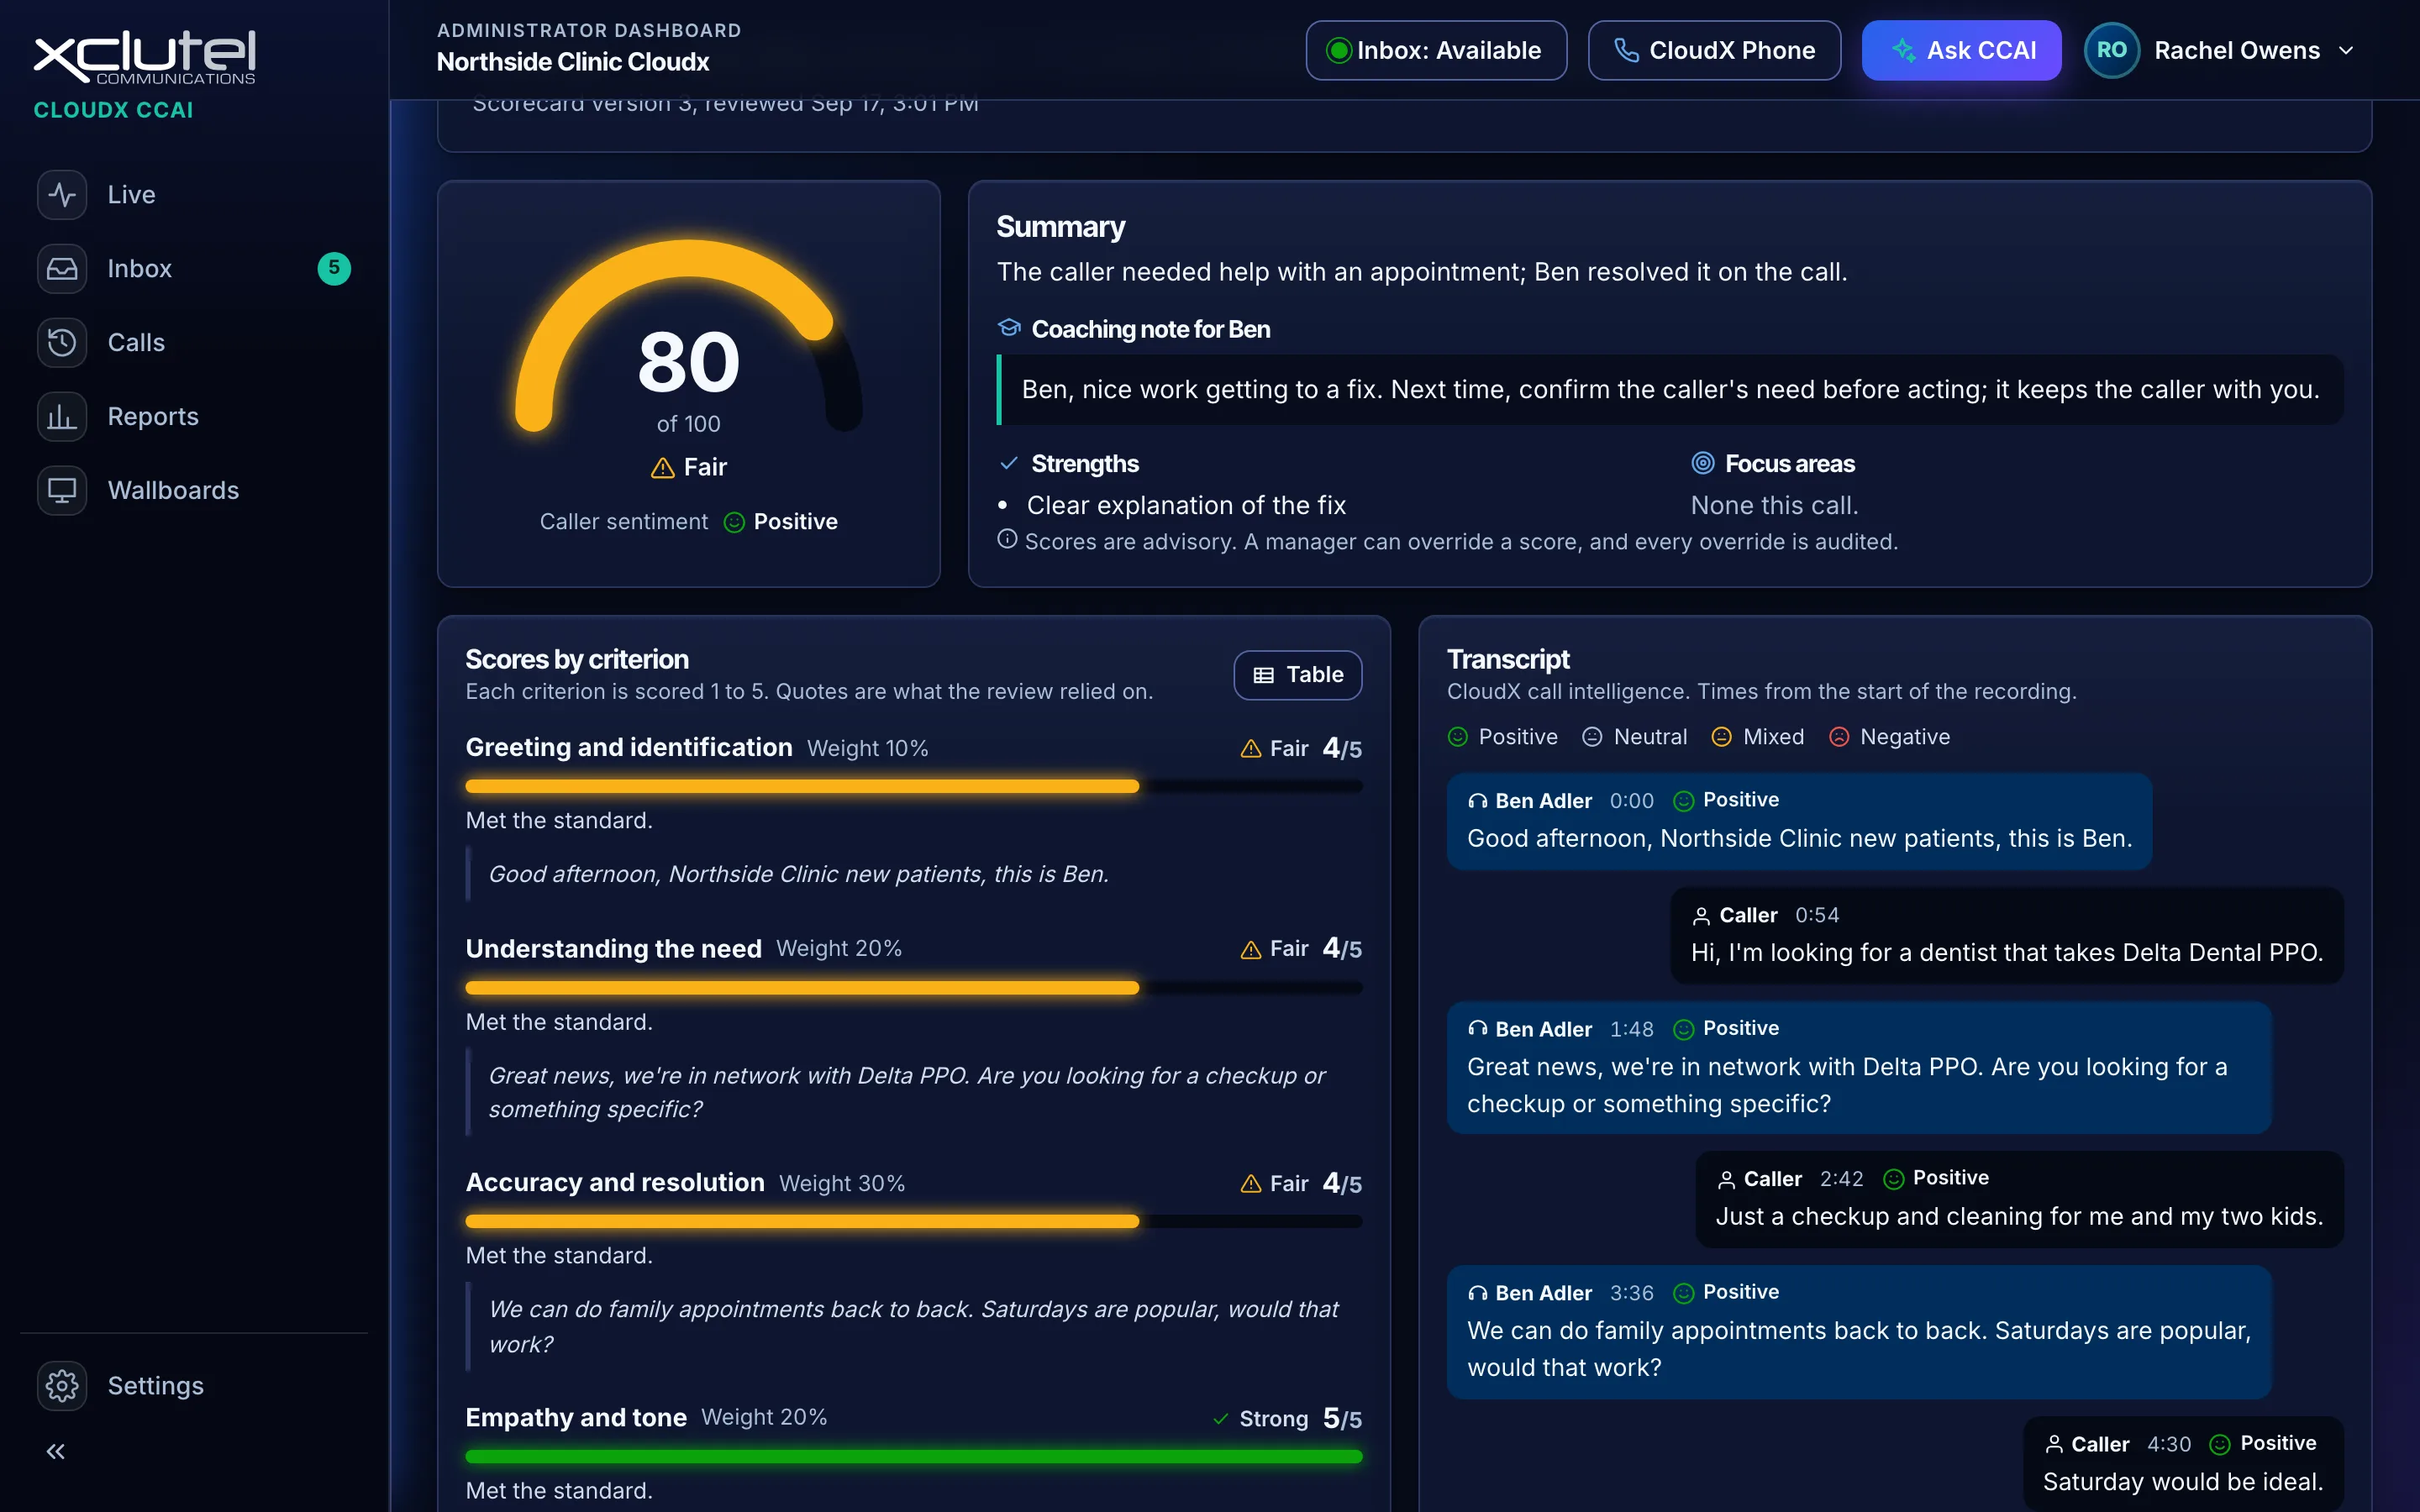The height and width of the screenshot is (1512, 2420).
Task: Click the Understanding the need criterion heading
Action: (x=613, y=948)
